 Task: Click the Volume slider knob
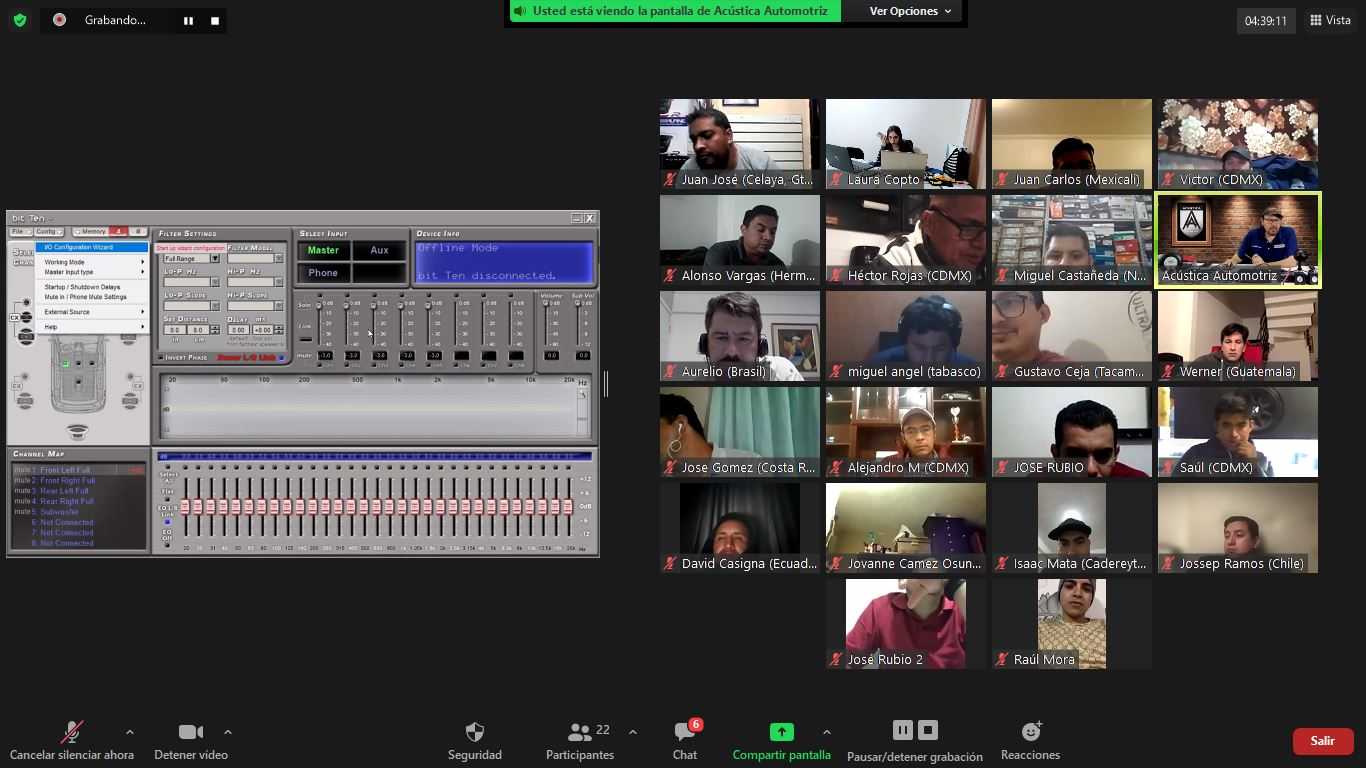pos(546,303)
